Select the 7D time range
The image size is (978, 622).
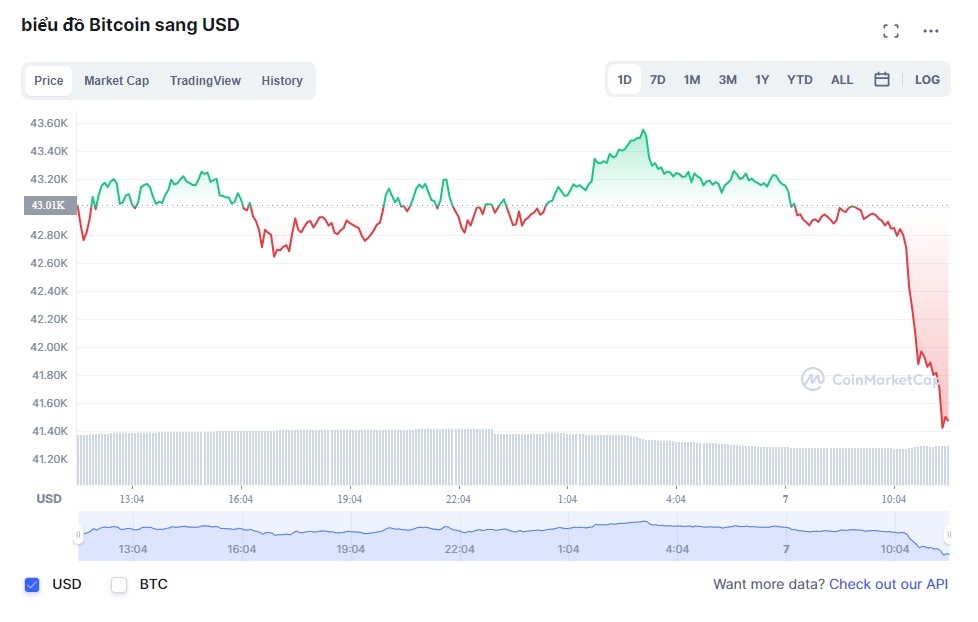point(657,79)
